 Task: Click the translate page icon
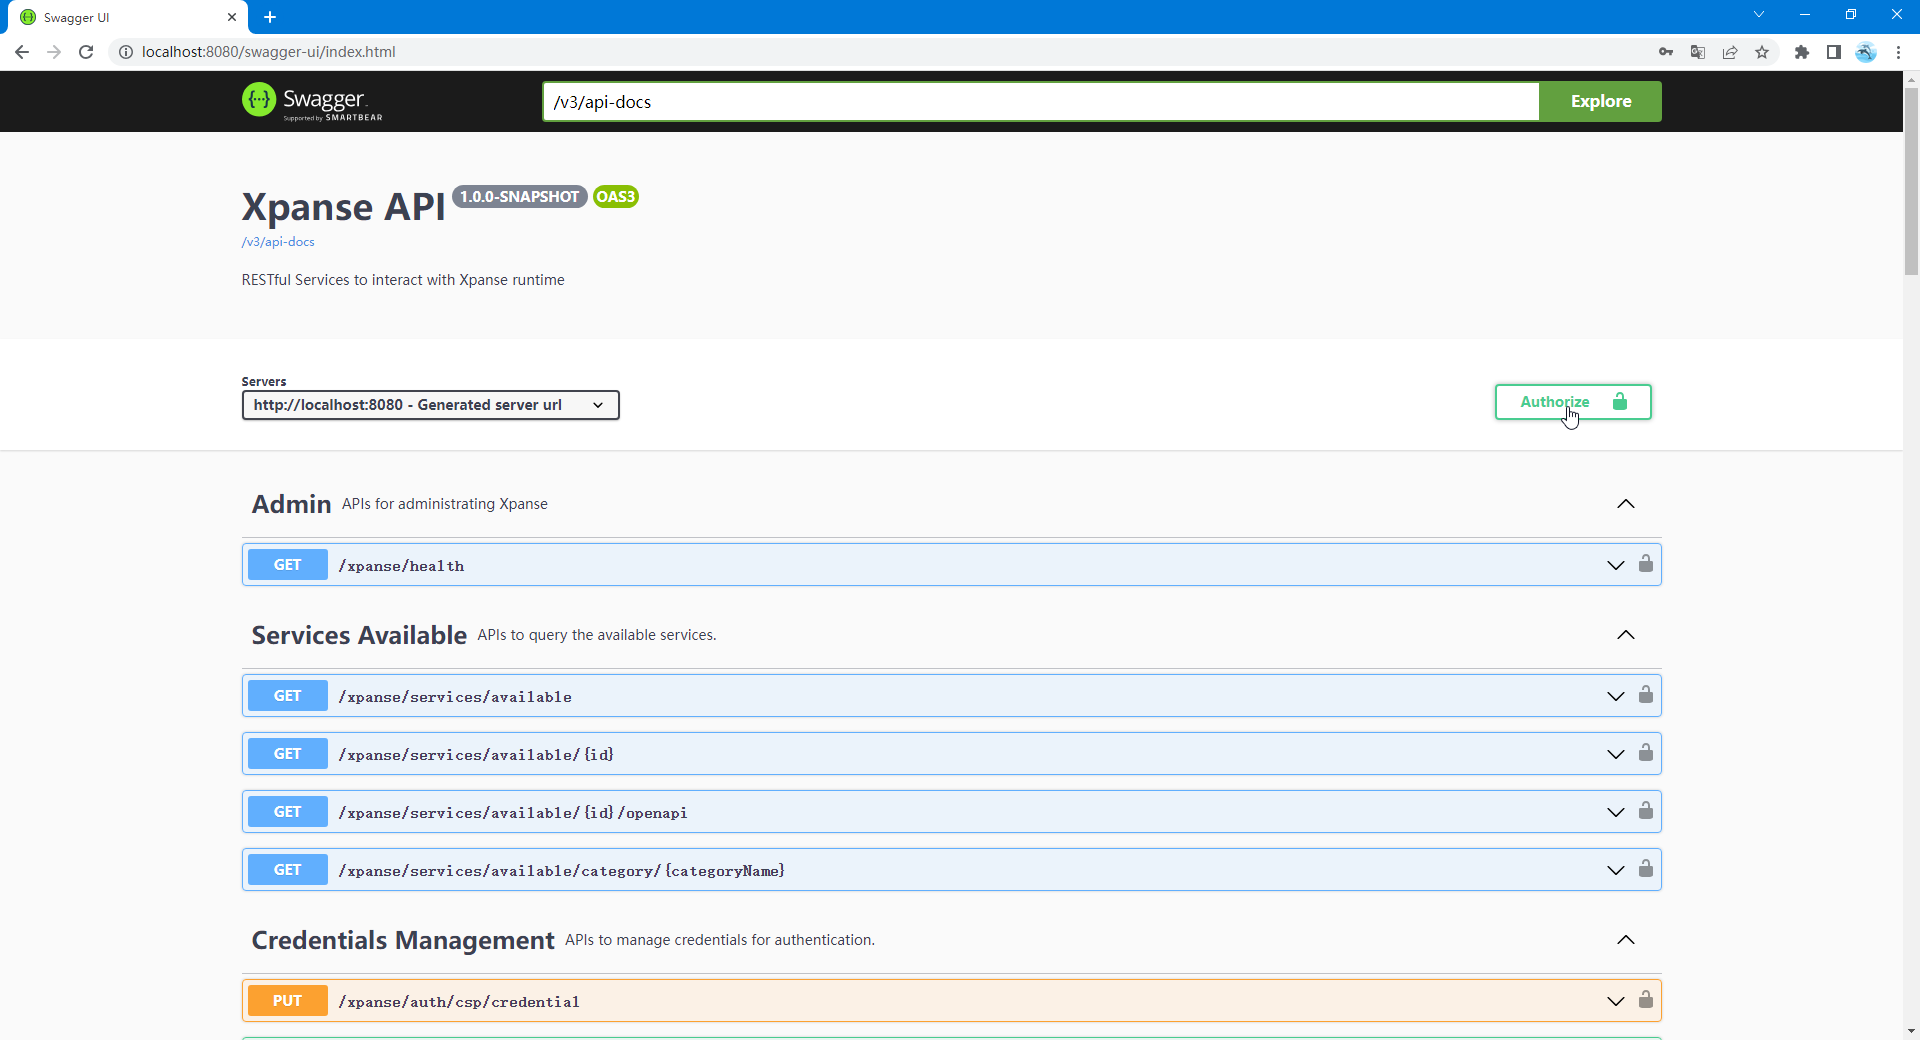coord(1698,52)
